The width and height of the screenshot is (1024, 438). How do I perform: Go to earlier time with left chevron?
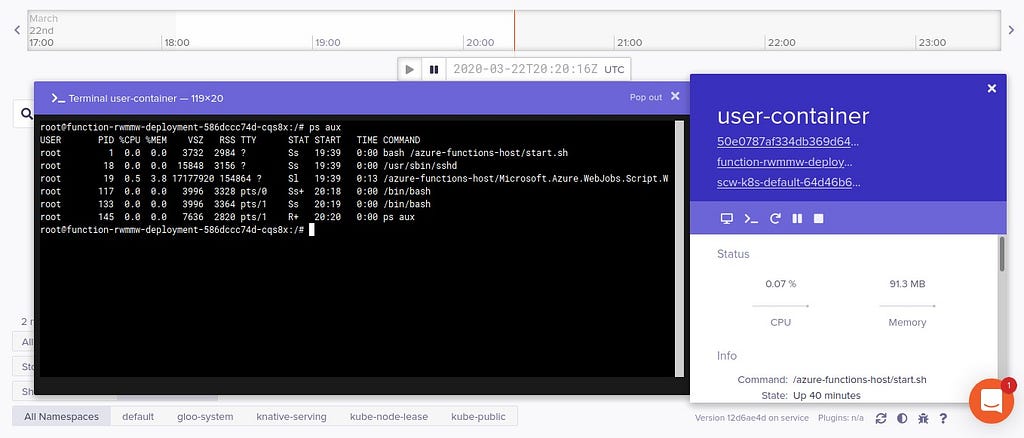18,30
